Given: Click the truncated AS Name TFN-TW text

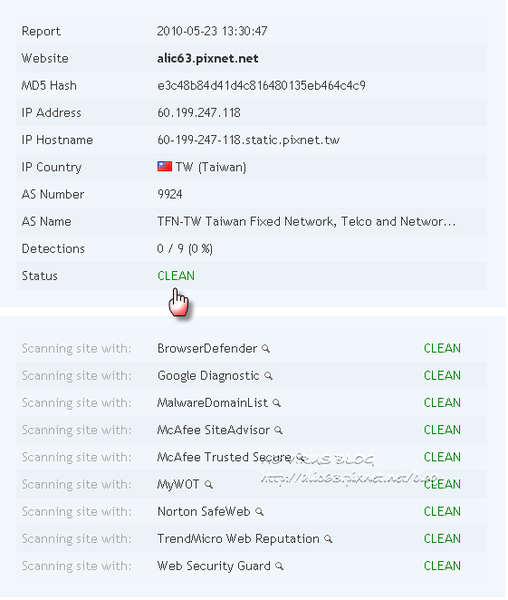Looking at the screenshot, I should [308, 222].
